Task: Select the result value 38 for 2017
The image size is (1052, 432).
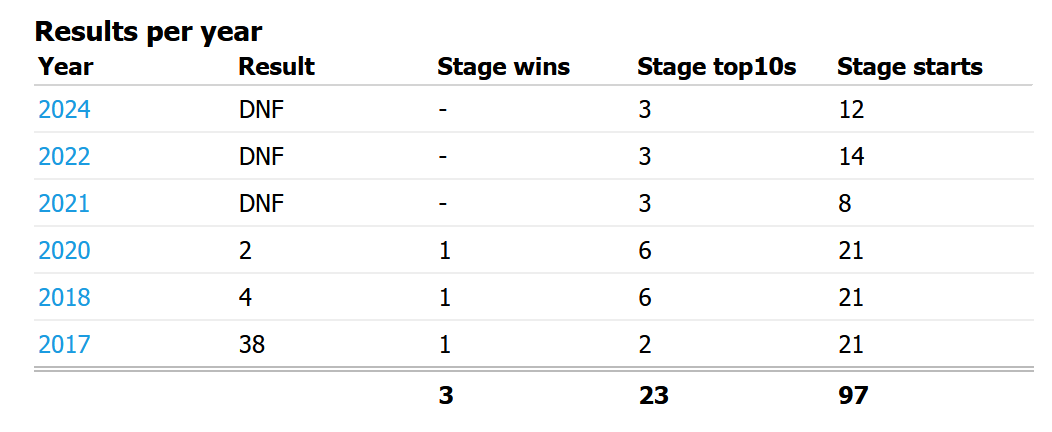Action: 252,344
